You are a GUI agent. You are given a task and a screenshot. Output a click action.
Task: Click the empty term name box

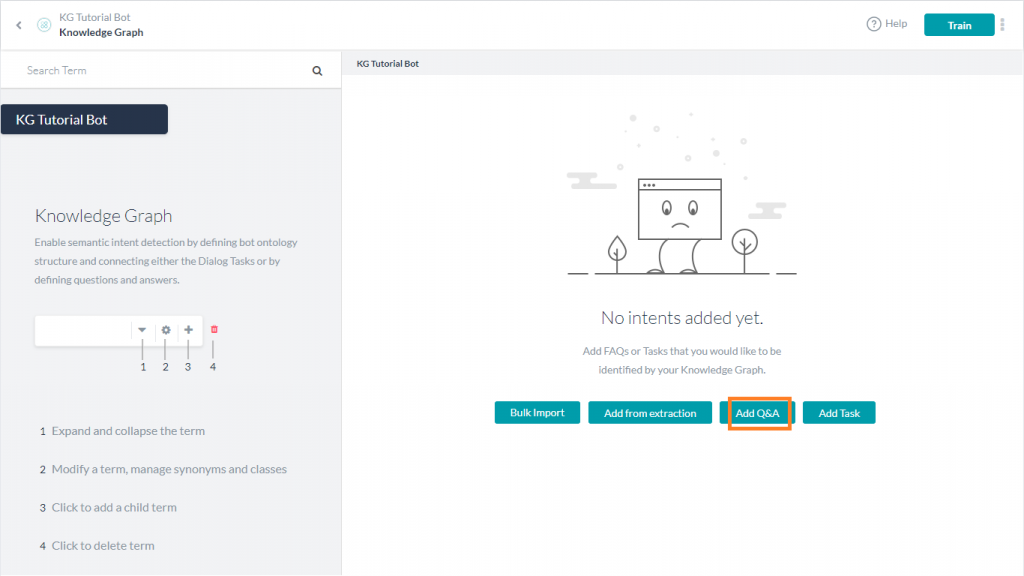coord(83,330)
